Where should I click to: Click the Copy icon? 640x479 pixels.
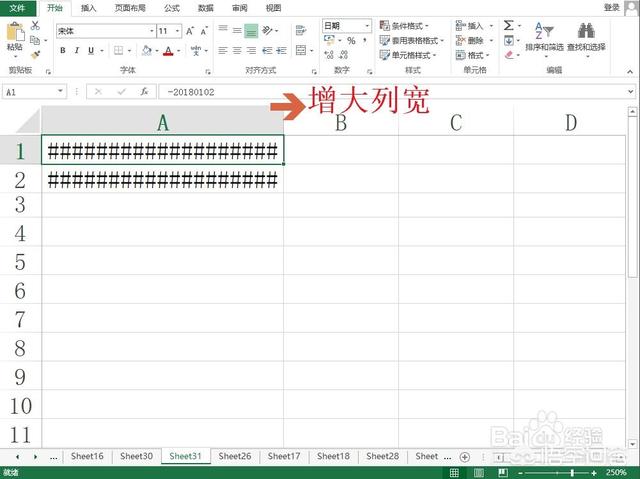pos(36,40)
